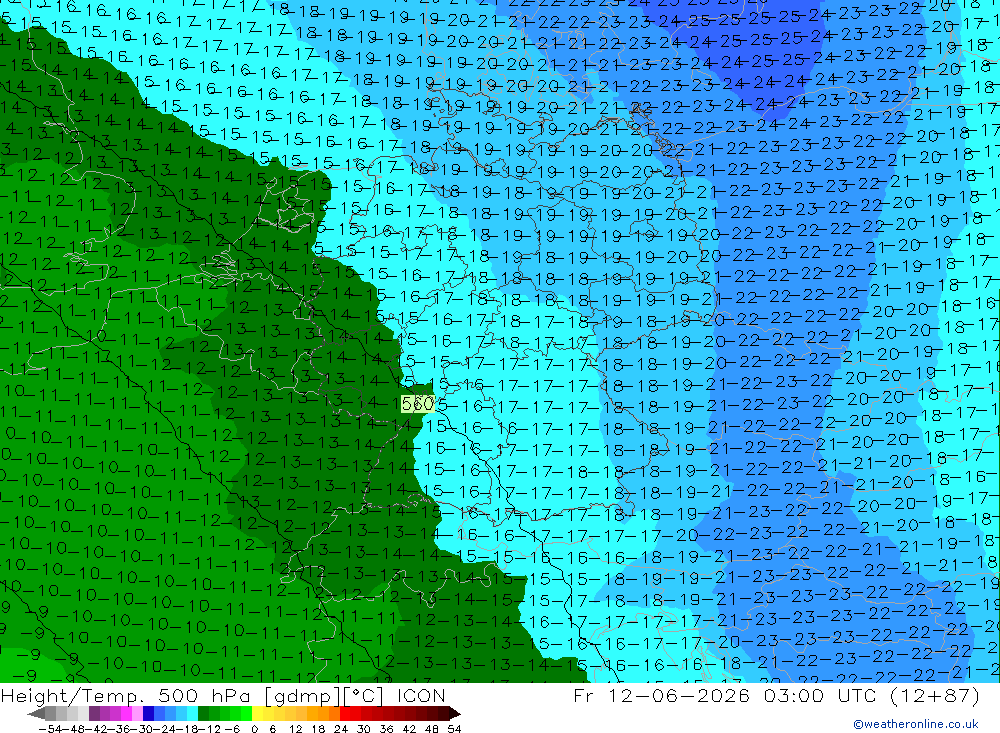Image resolution: width=1000 pixels, height=733 pixels.
Task: Pick the bright yellow legend swatch at 0
Action: [257, 714]
